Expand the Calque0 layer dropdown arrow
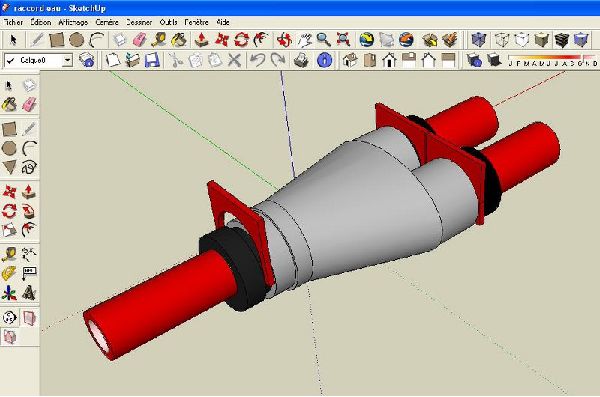This screenshot has height=397, width=600. (67, 60)
